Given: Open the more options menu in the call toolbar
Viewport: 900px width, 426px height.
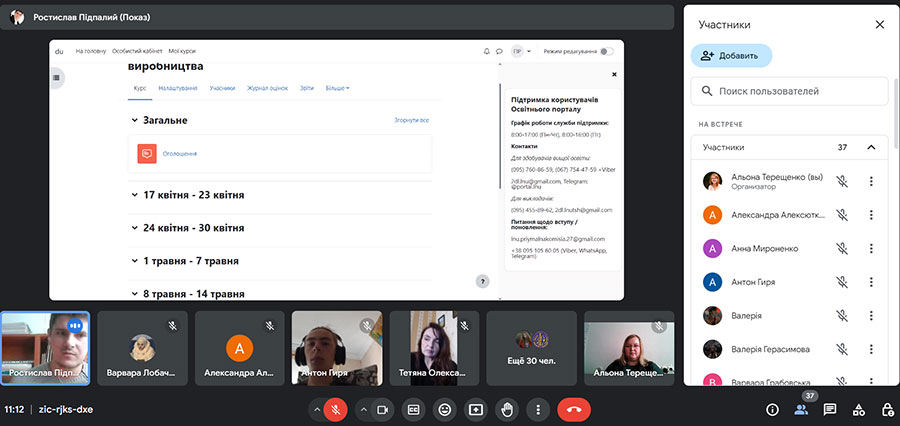Looking at the screenshot, I should pyautogui.click(x=538, y=410).
